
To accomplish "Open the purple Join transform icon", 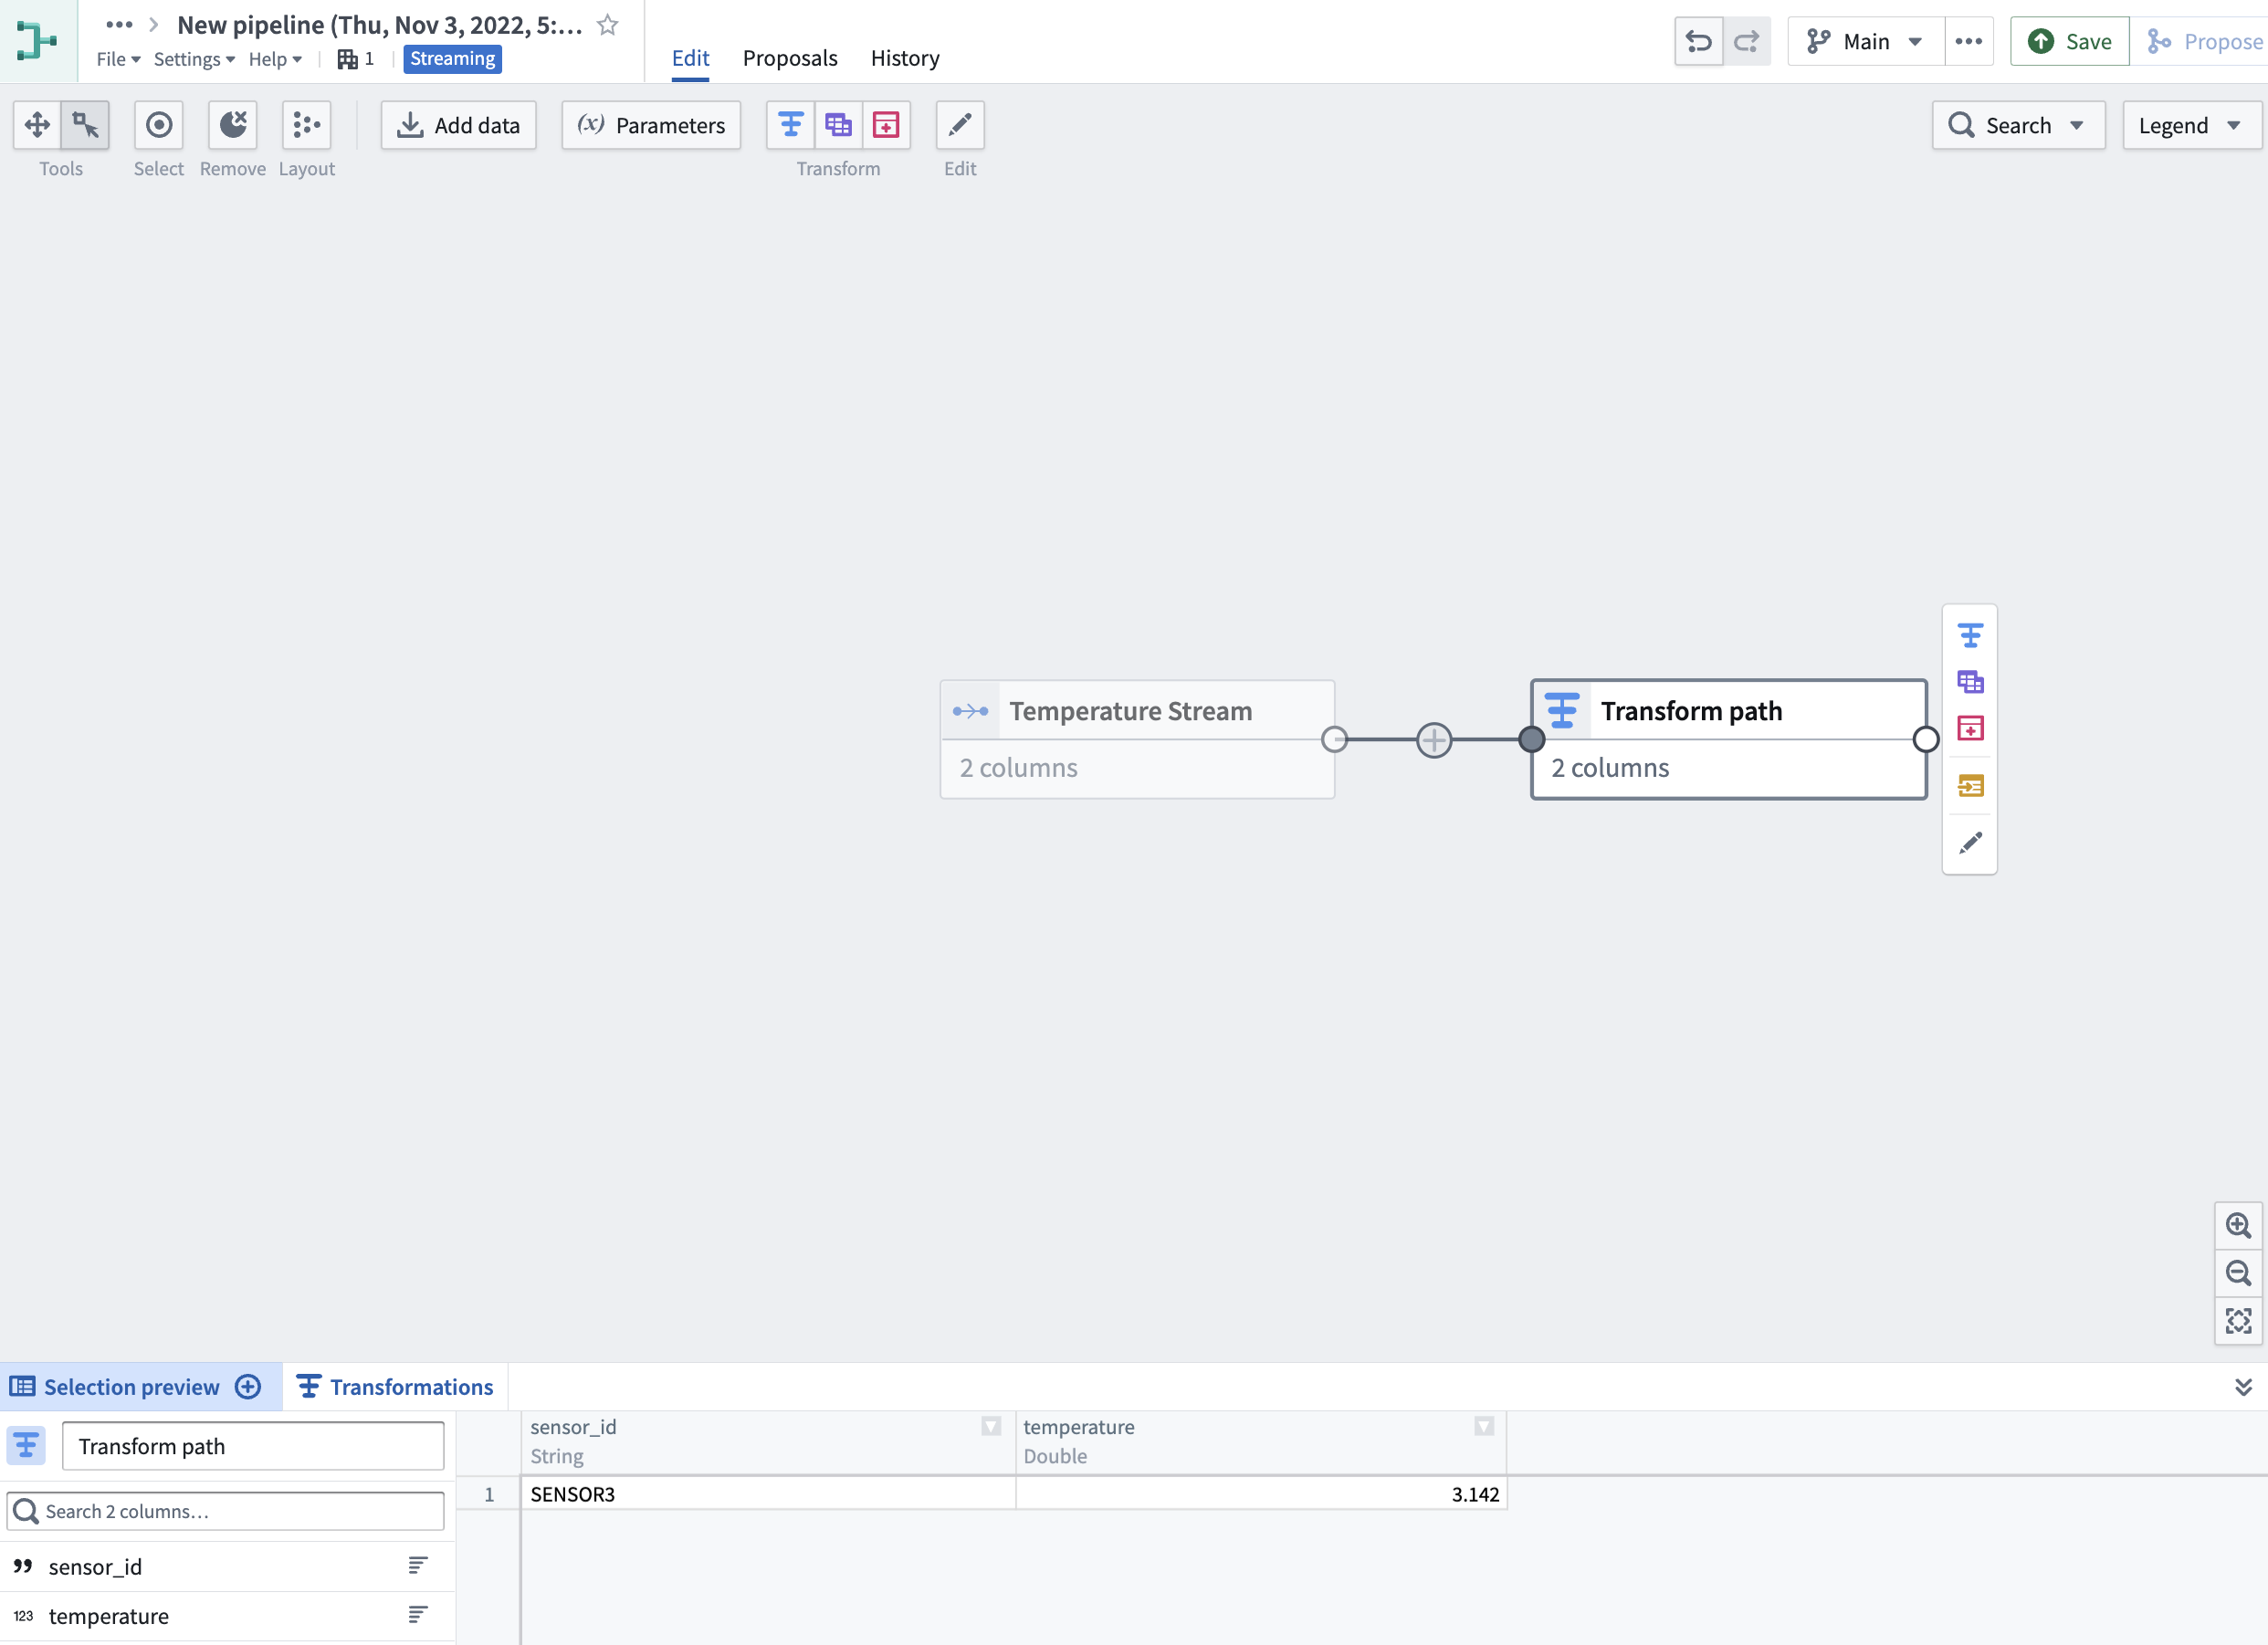I will tap(838, 125).
